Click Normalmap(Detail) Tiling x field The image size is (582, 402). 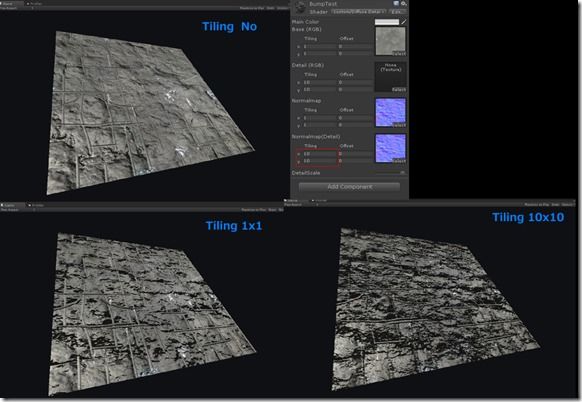pos(320,154)
